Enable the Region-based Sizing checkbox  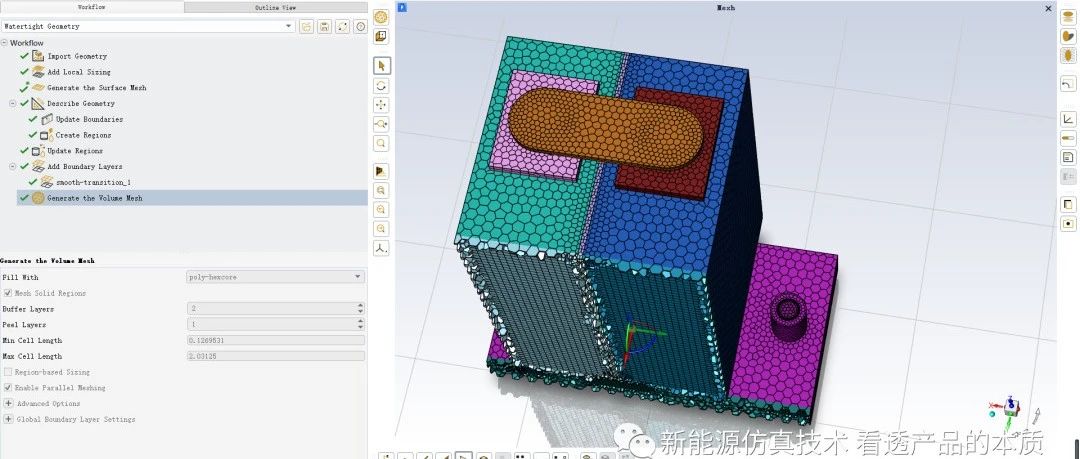[8, 372]
